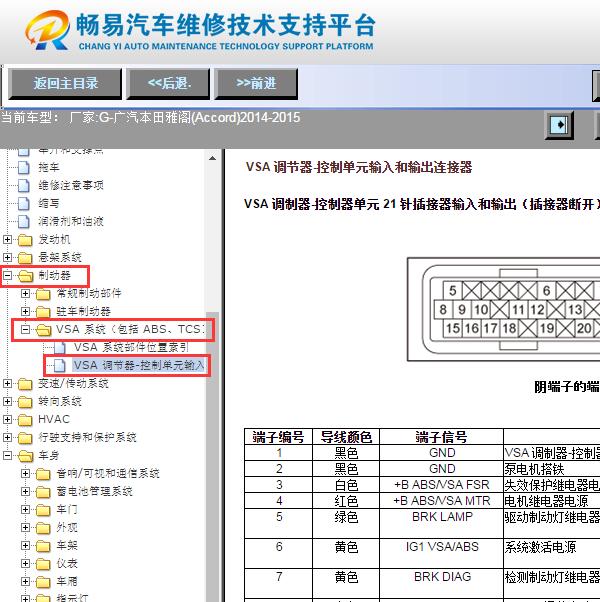This screenshot has width=600, height=602.
Task: Collapse the 车身 folder
Action: (7, 455)
